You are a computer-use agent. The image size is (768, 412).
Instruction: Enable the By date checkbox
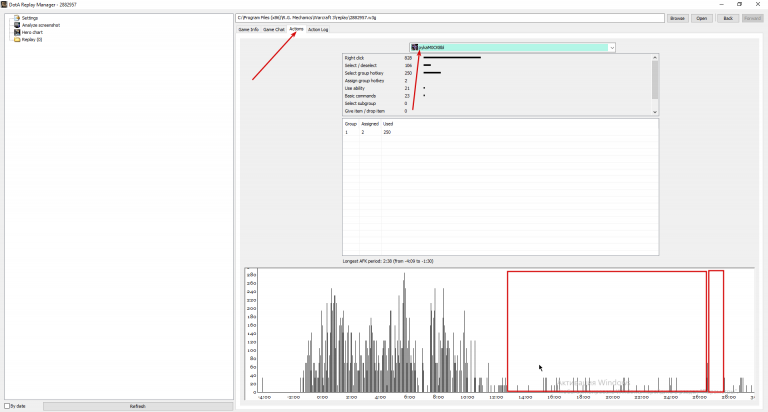(7, 406)
